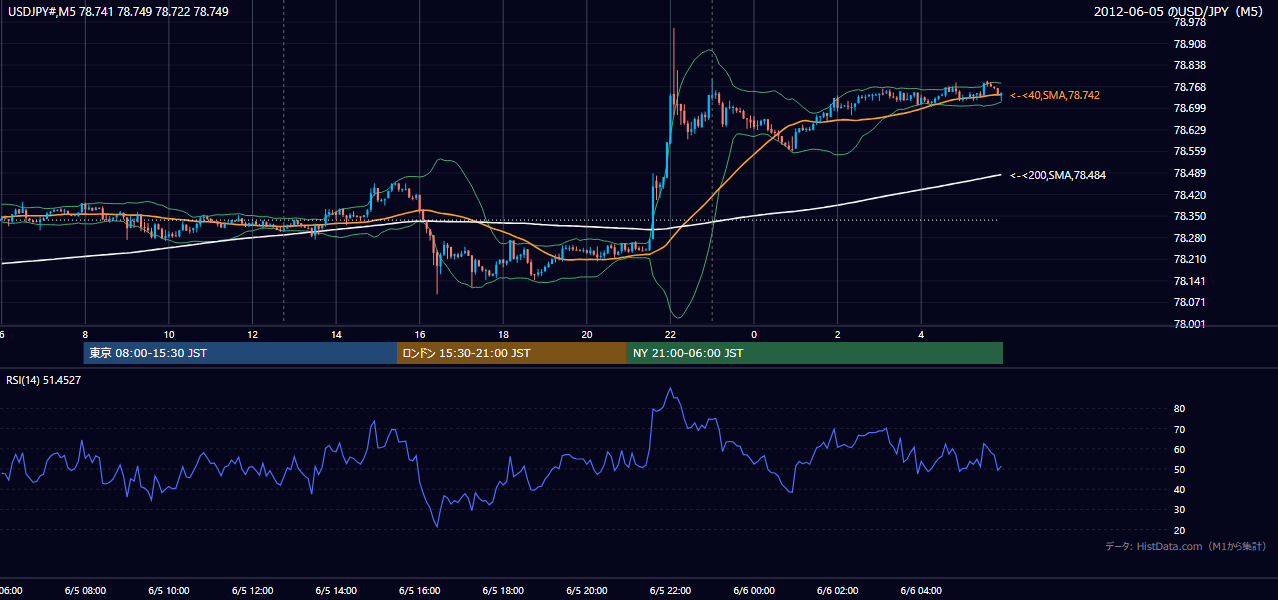Click the RSI axis level 70
Screen dimensions: 1278x600
click(x=1179, y=429)
